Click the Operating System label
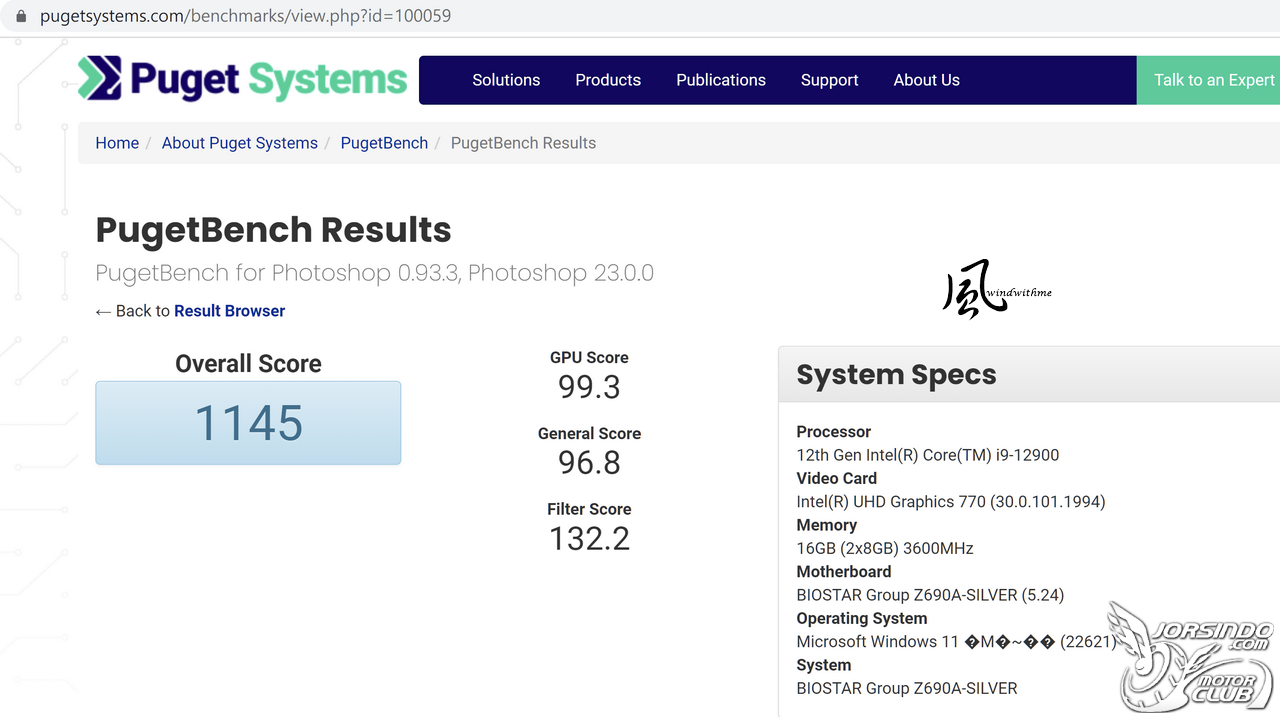This screenshot has width=1280, height=717. tap(862, 618)
